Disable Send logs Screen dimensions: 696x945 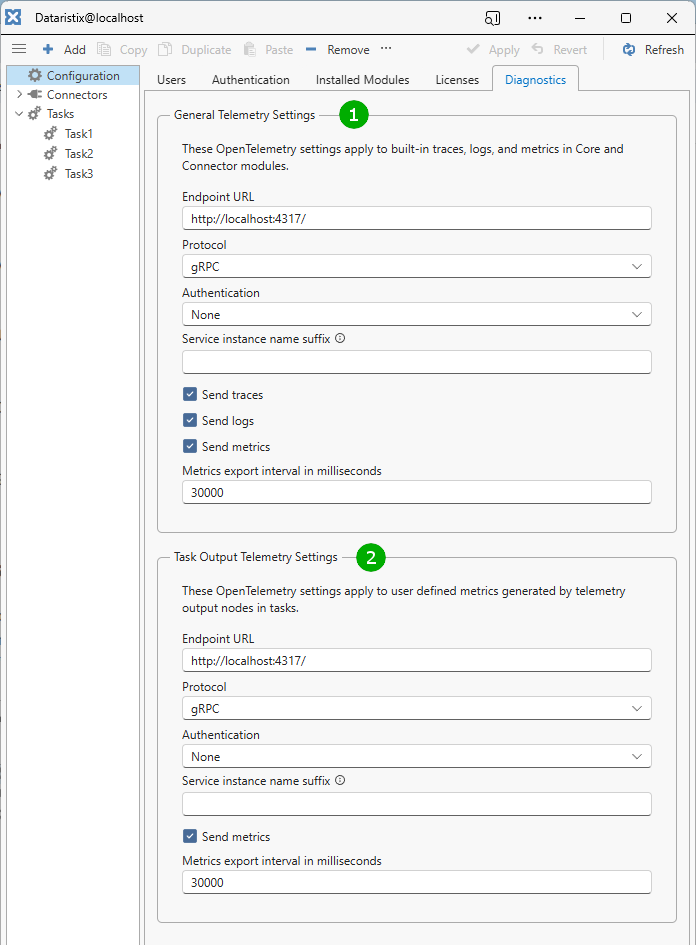click(189, 420)
